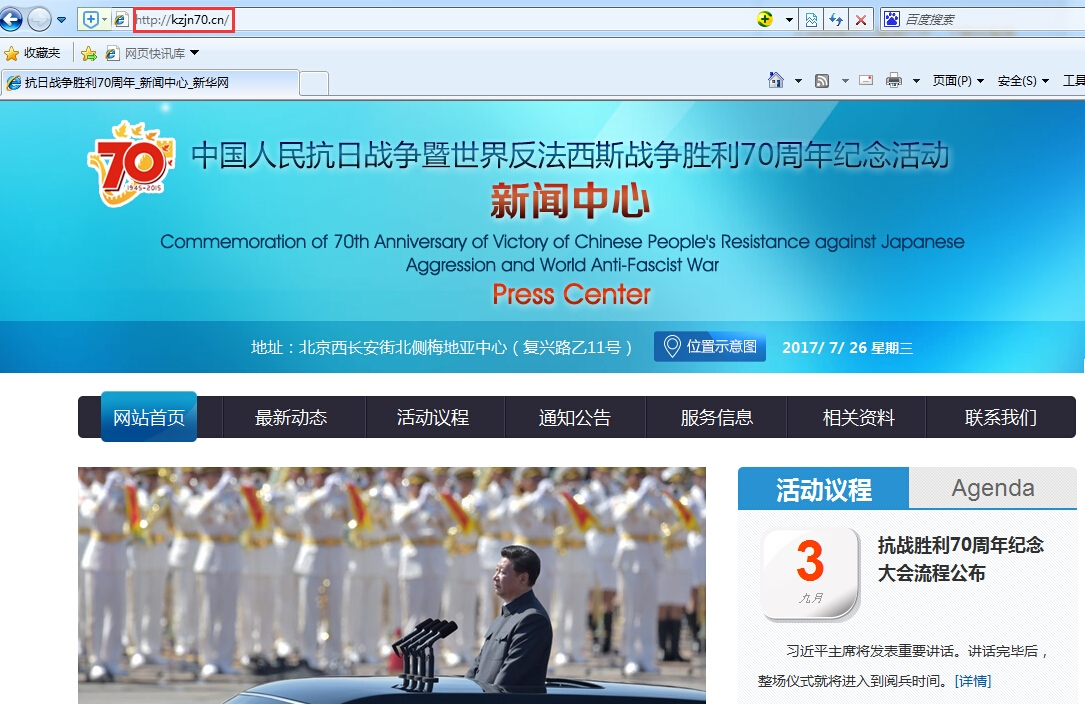Screen dimensions: 1085x704
Task: Click the Print icon
Action: 893,81
